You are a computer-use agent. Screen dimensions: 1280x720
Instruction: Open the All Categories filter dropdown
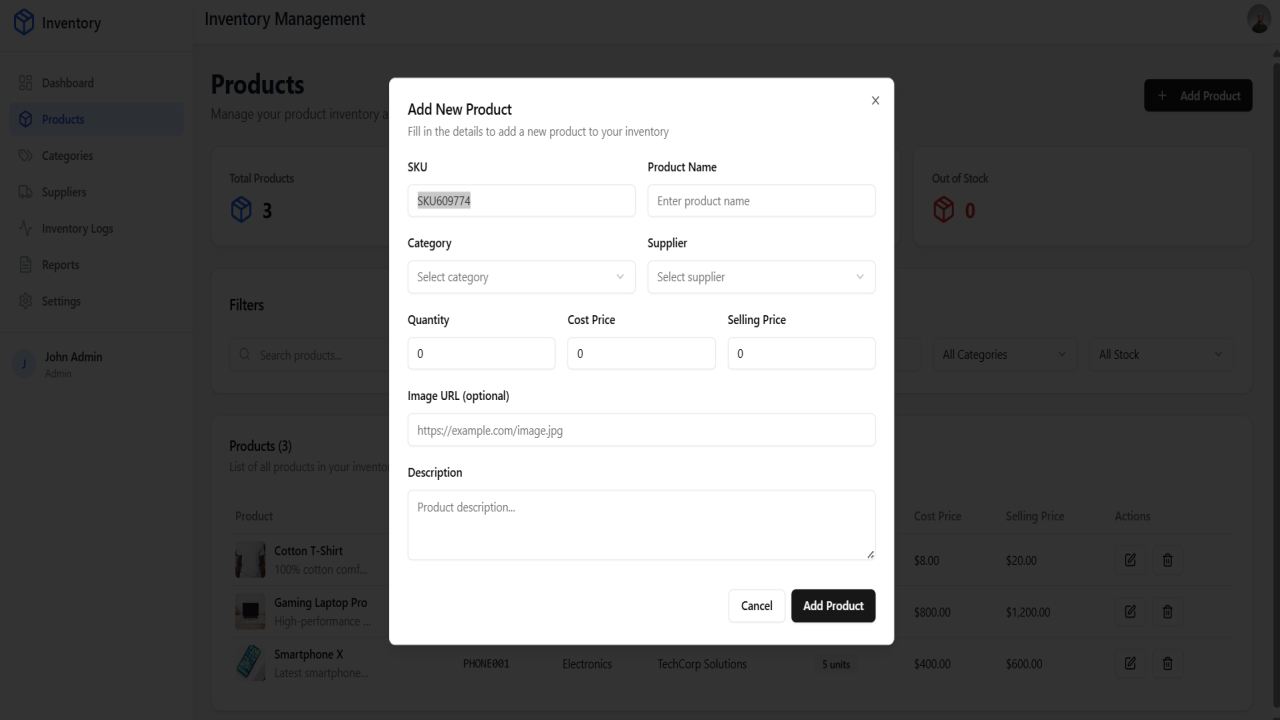(1004, 355)
